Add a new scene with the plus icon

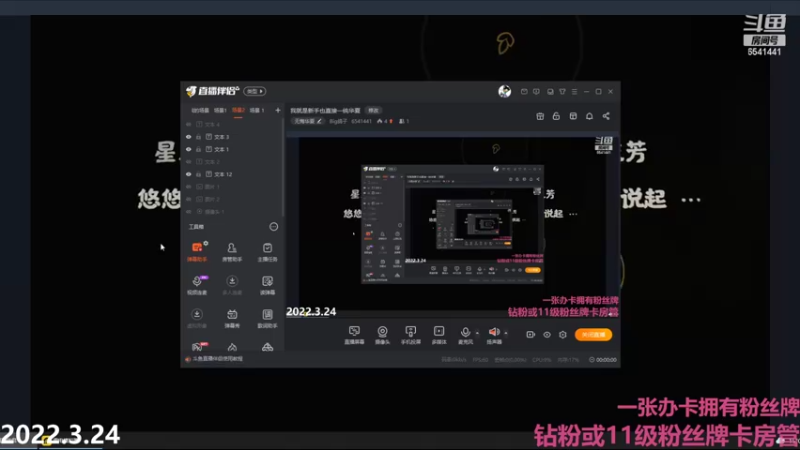(278, 110)
